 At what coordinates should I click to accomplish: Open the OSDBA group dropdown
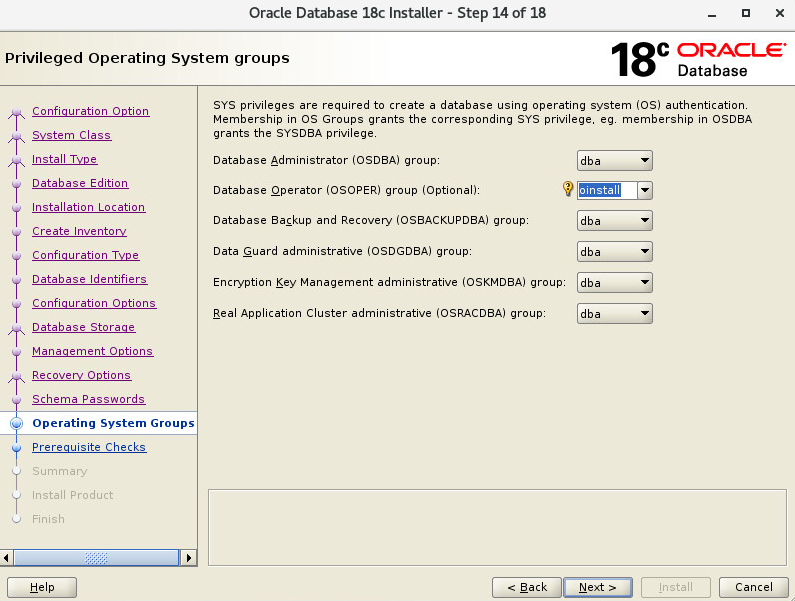(615, 161)
